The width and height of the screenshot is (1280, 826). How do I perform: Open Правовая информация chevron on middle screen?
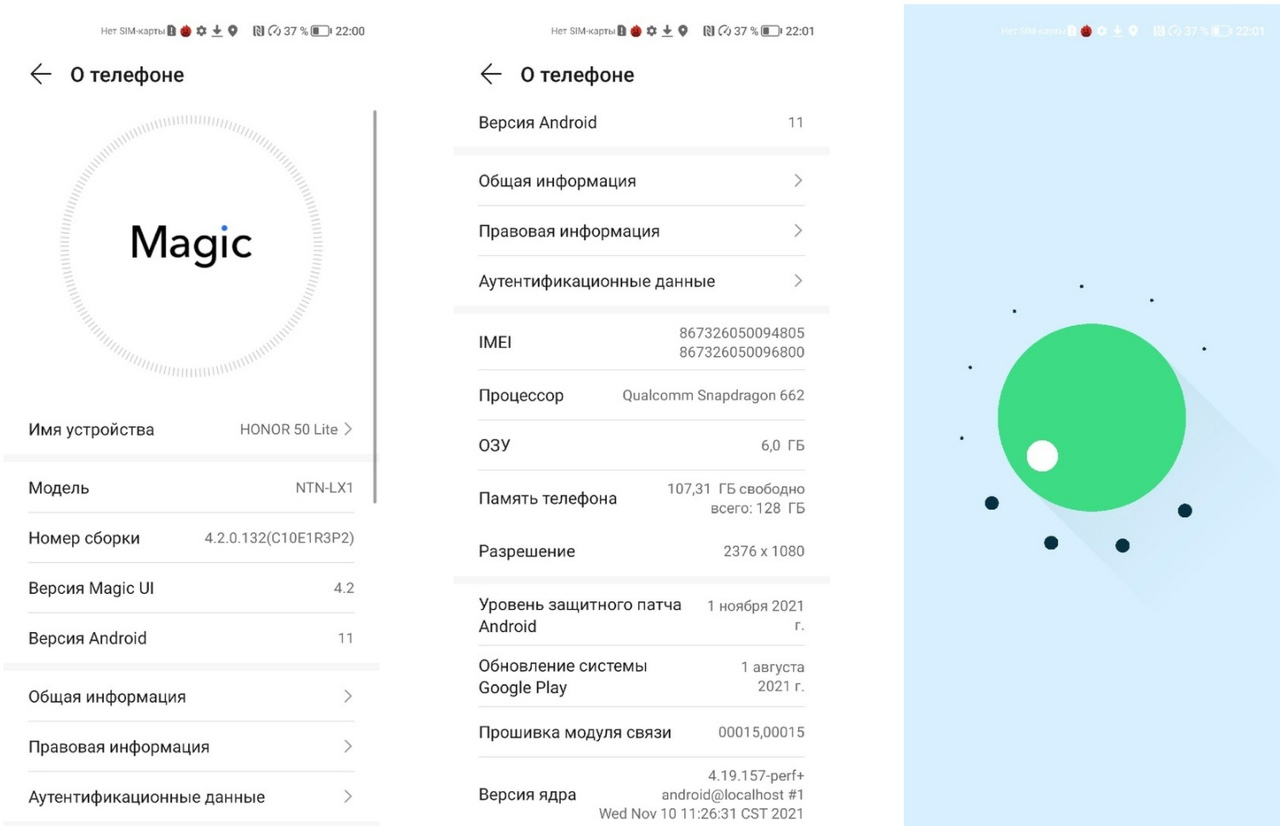click(x=798, y=231)
